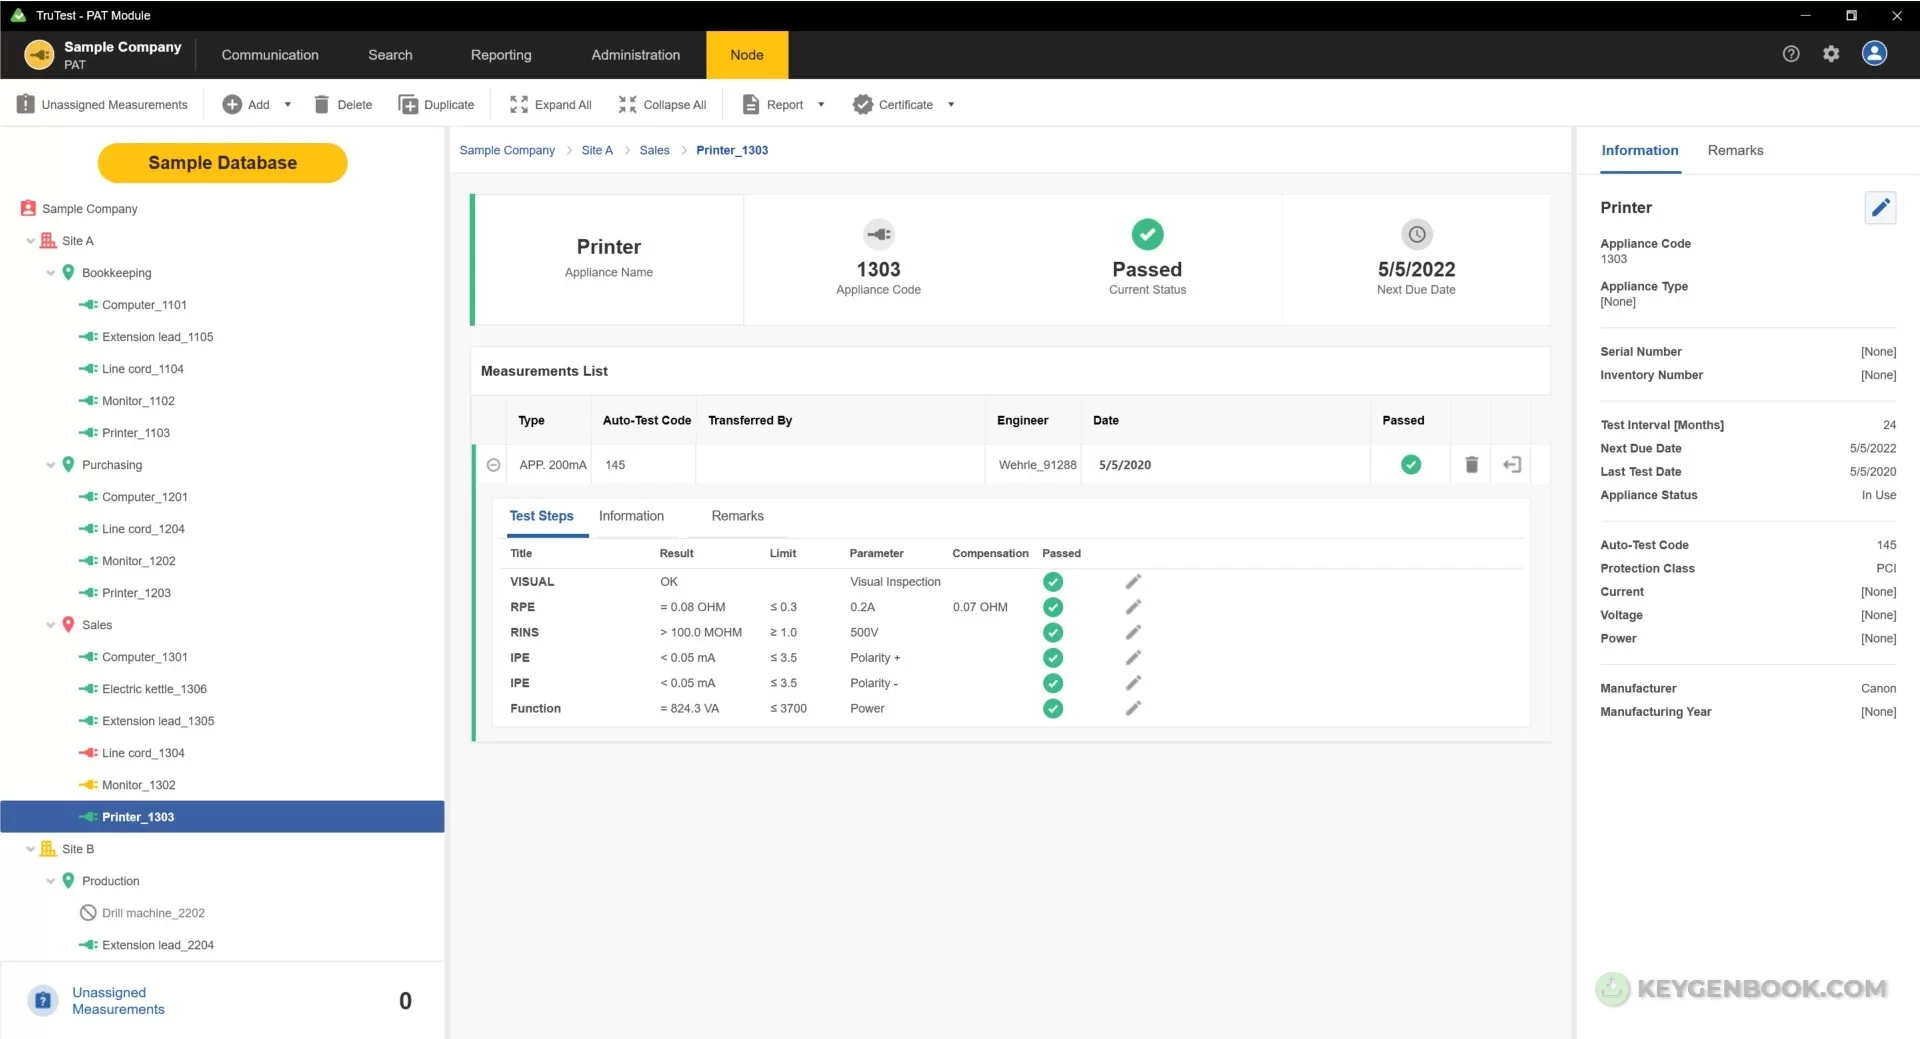The image size is (1920, 1039).
Task: Open the user account profile icon
Action: [1874, 54]
